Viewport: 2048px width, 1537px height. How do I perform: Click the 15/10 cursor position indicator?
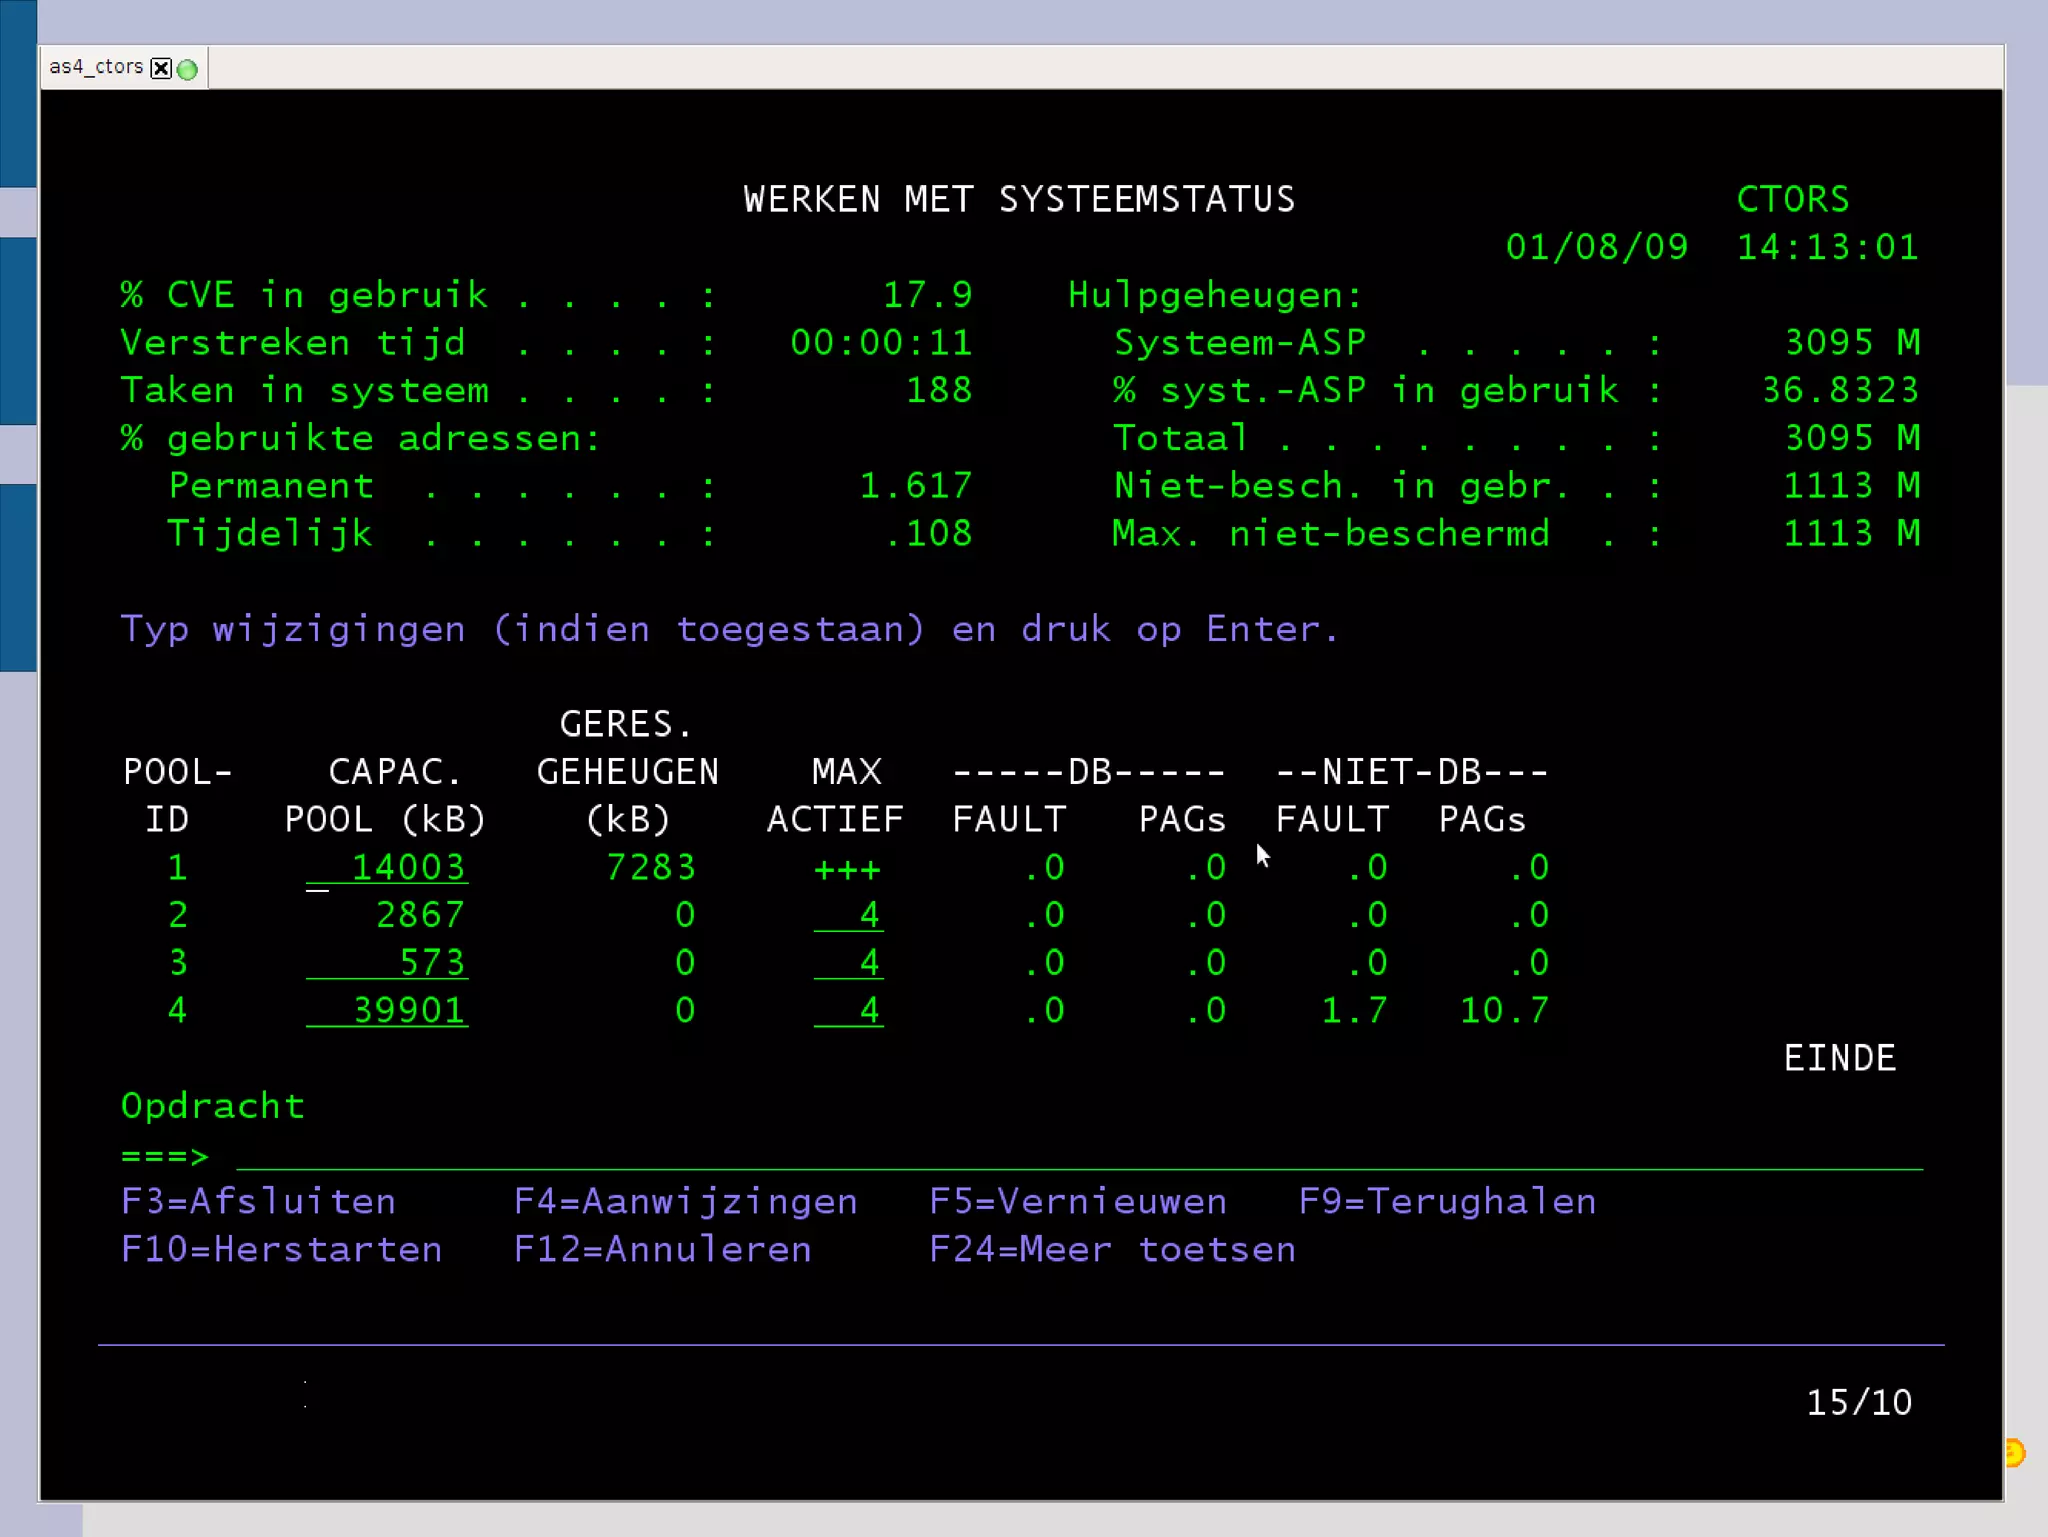tap(1858, 1403)
